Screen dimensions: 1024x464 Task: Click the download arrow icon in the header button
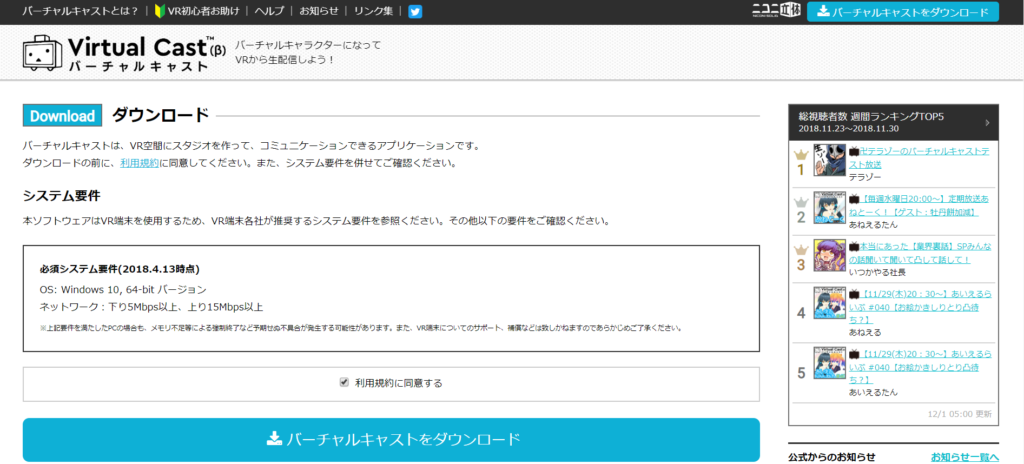pos(824,11)
